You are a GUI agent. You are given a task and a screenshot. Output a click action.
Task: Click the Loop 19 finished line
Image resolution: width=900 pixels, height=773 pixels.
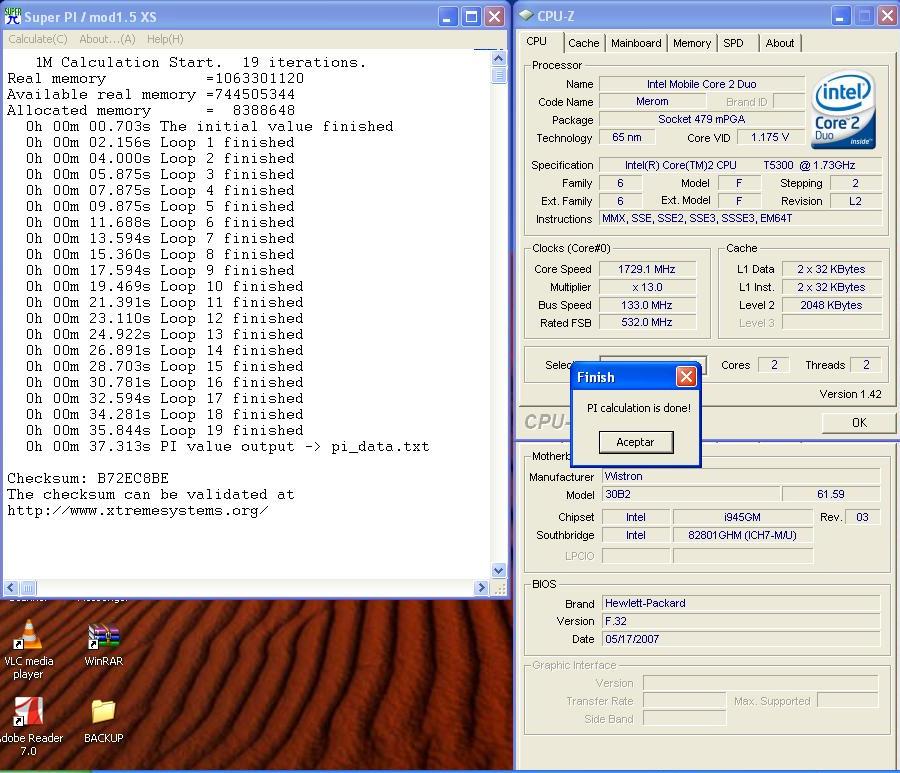coord(164,430)
